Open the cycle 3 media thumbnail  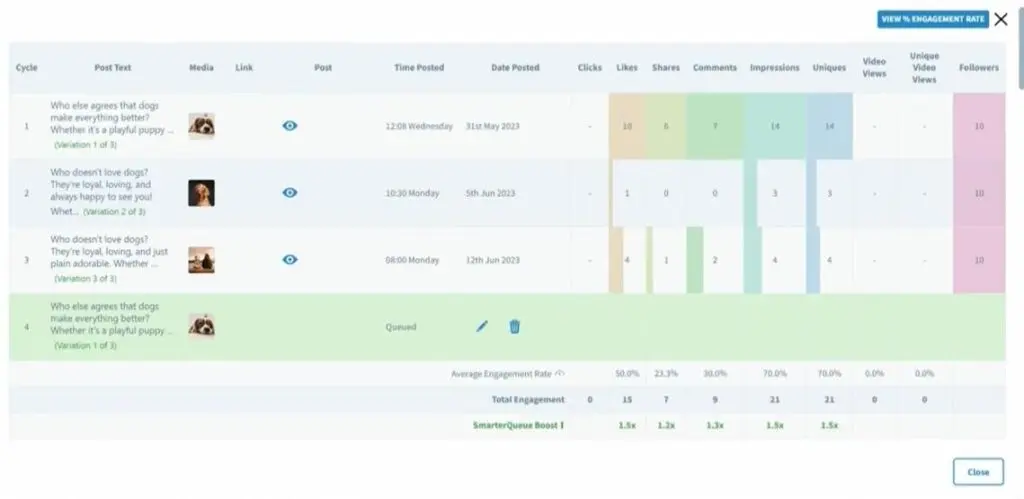(x=201, y=260)
